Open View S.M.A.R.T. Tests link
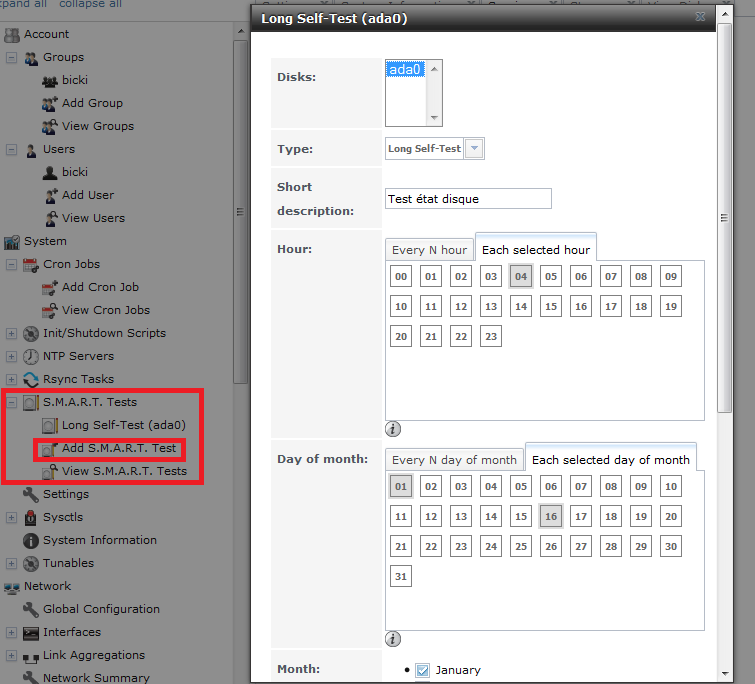The height and width of the screenshot is (684, 755). [x=124, y=471]
